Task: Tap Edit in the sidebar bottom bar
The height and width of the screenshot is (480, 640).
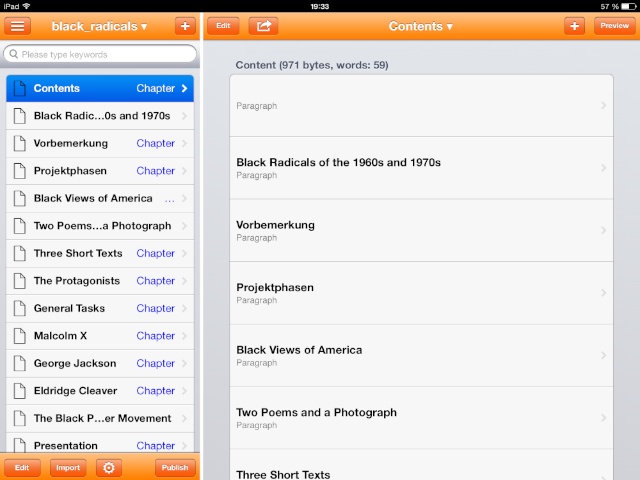Action: (22, 467)
